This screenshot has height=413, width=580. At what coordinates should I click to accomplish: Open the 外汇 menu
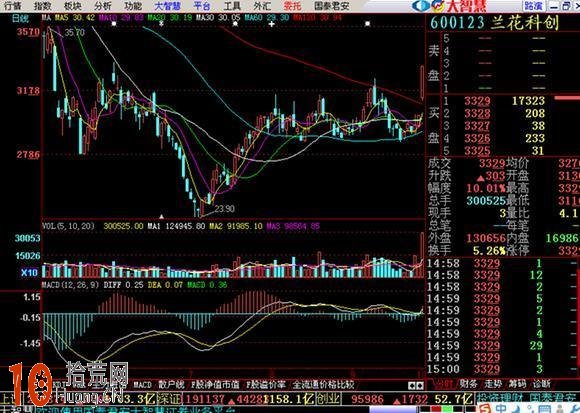pos(262,6)
